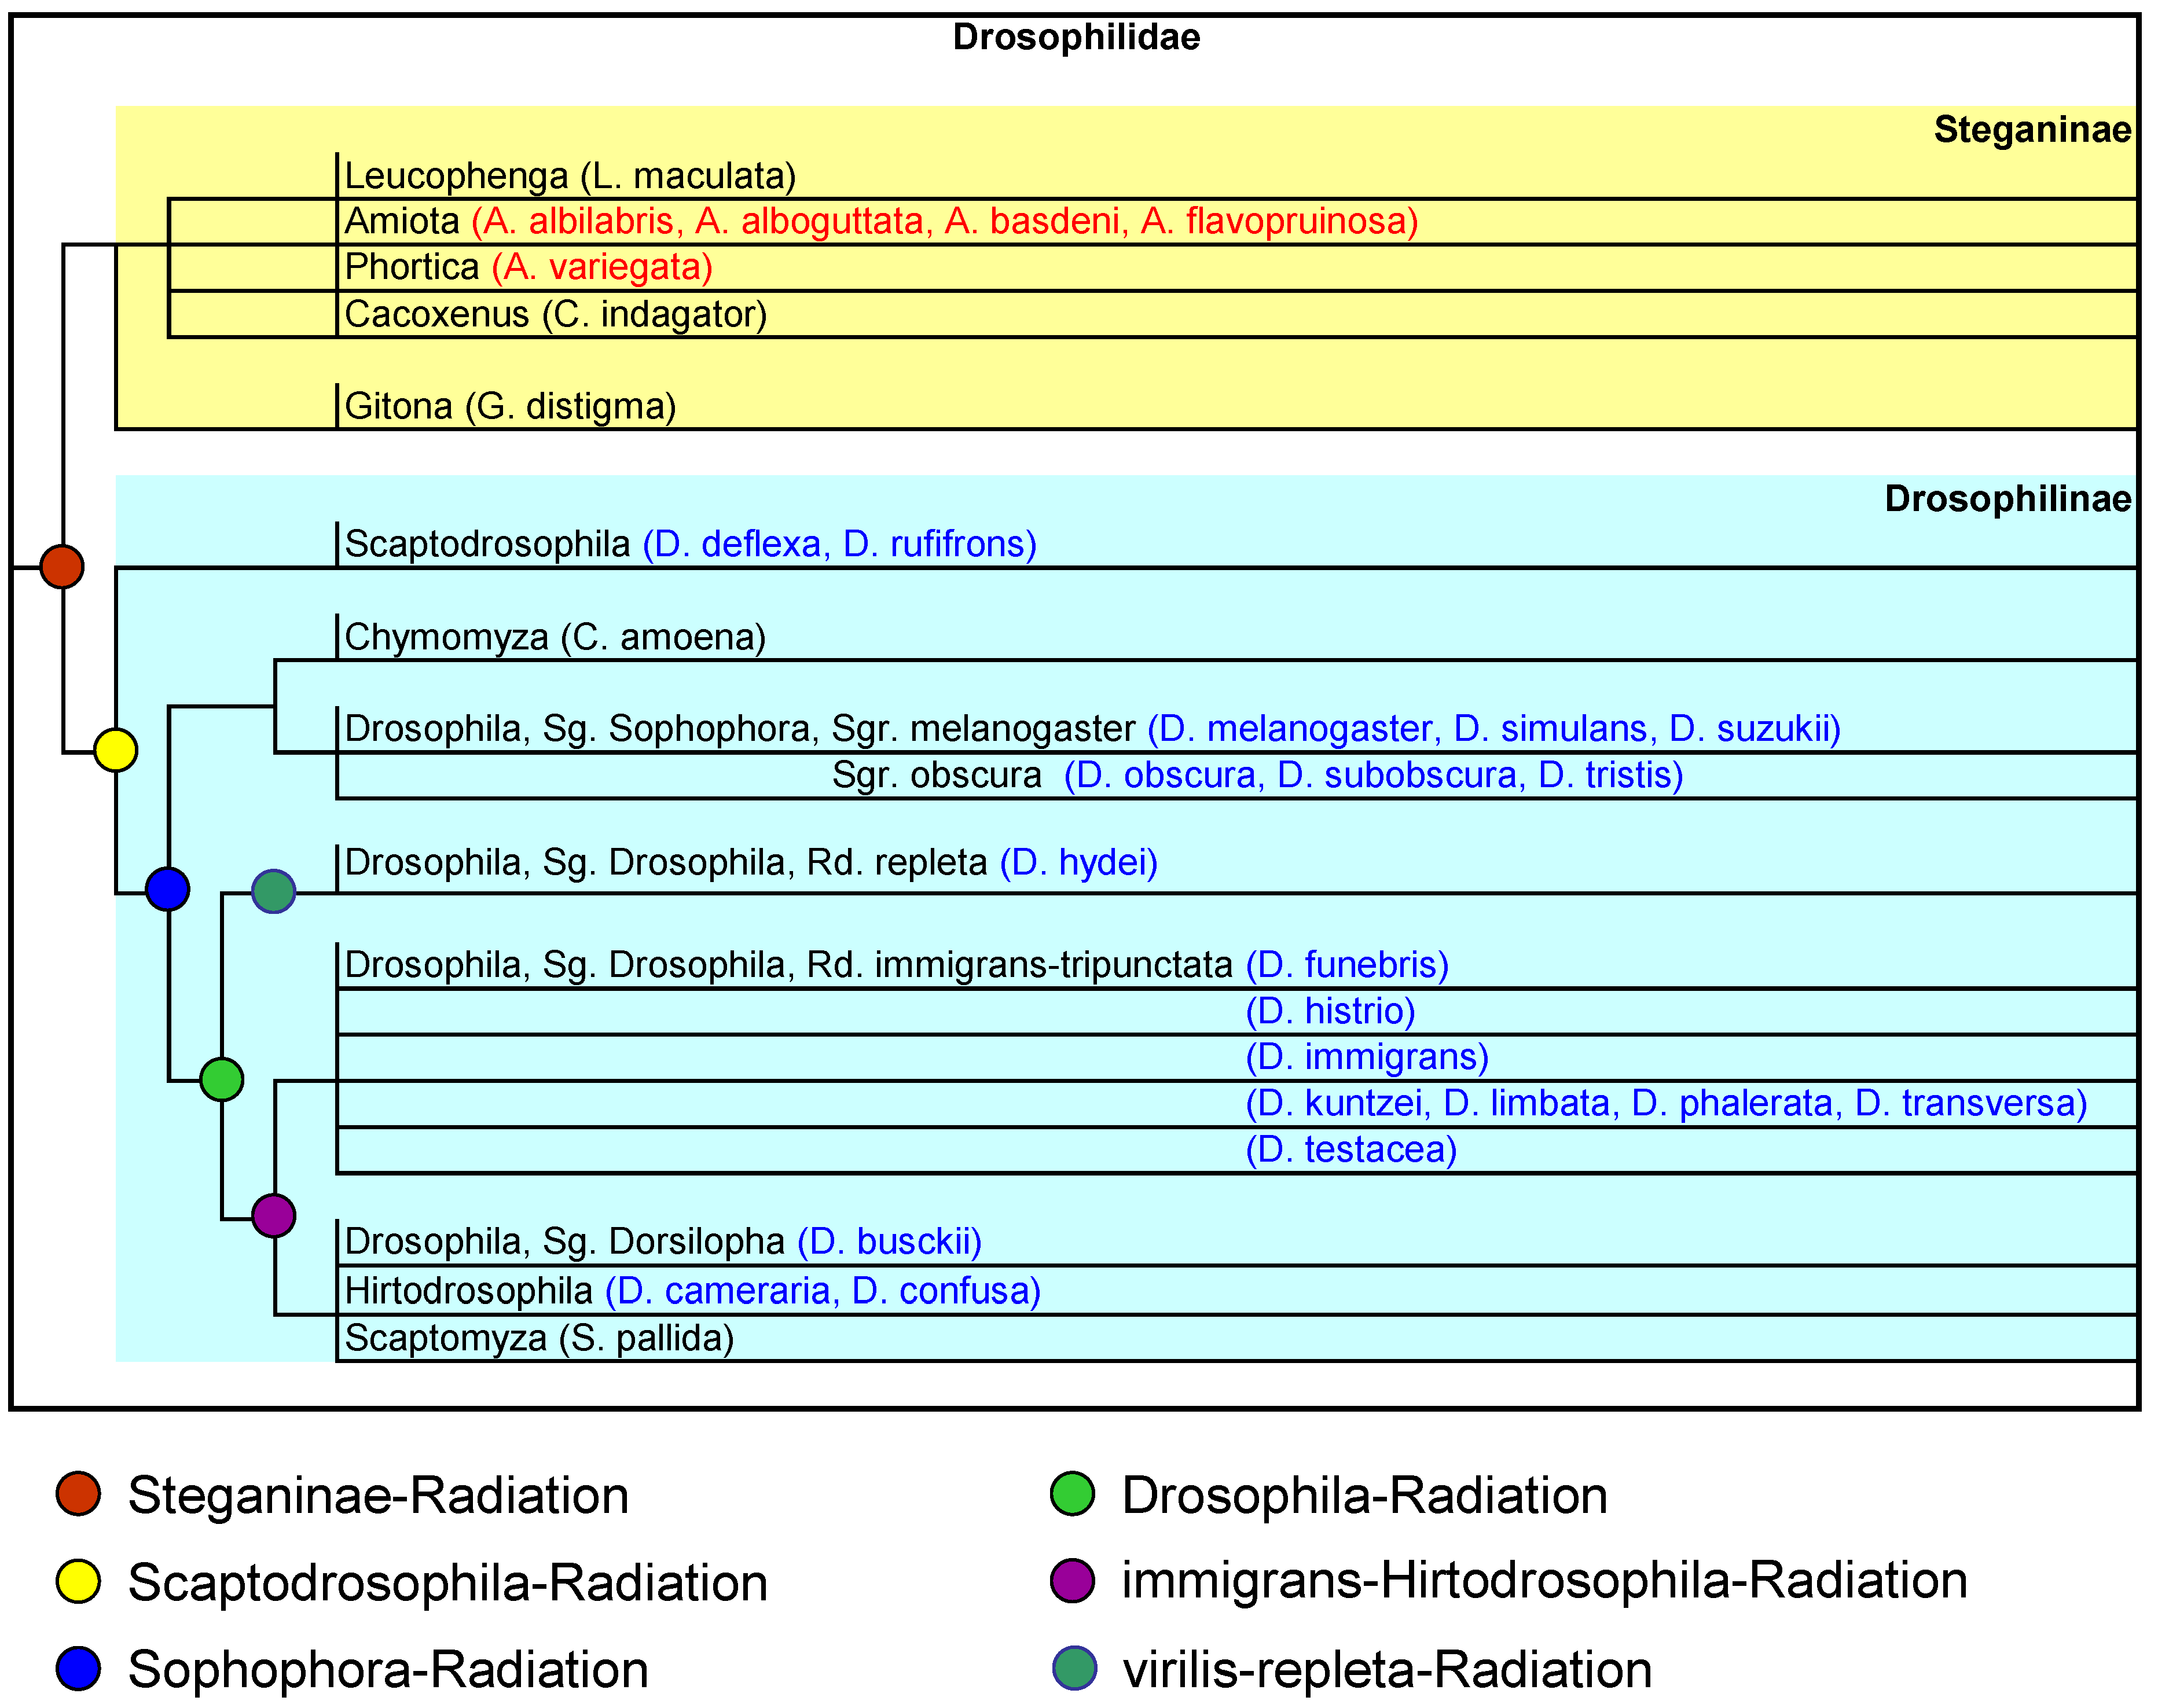
Task: Click the Sophophora-Radiation legend text
Action: 388,1669
